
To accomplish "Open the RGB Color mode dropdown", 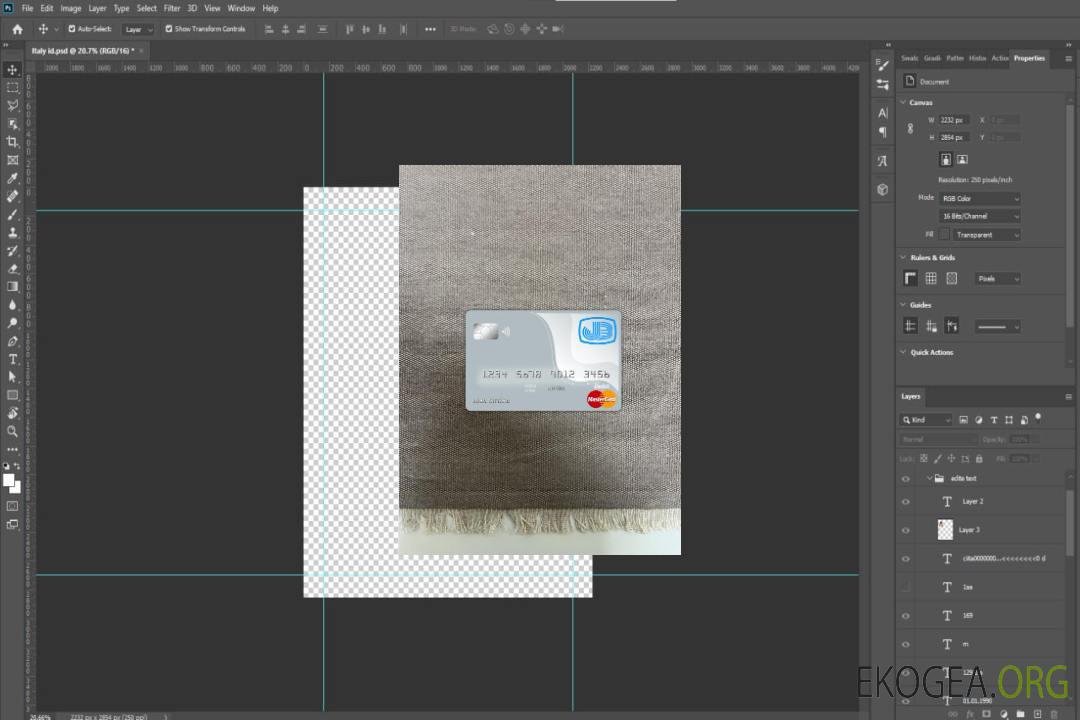I will point(979,198).
